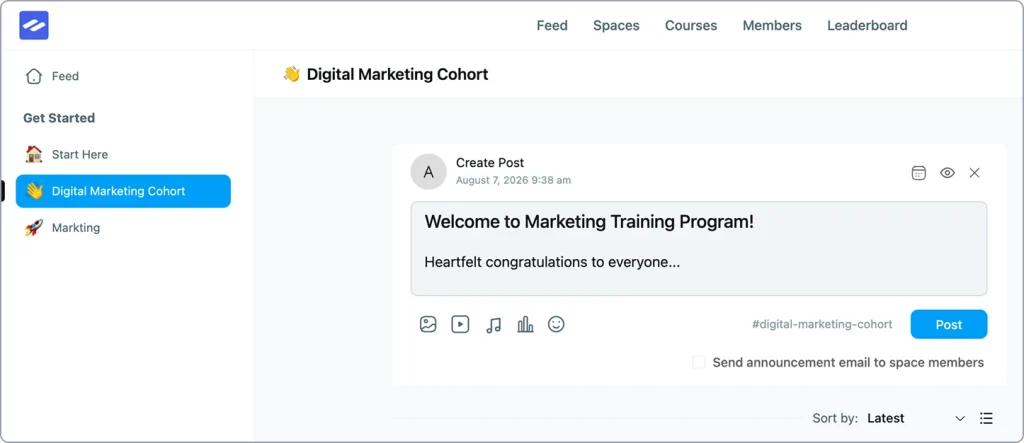Click the post title field Welcome text
This screenshot has width=1024, height=443.
(589, 222)
